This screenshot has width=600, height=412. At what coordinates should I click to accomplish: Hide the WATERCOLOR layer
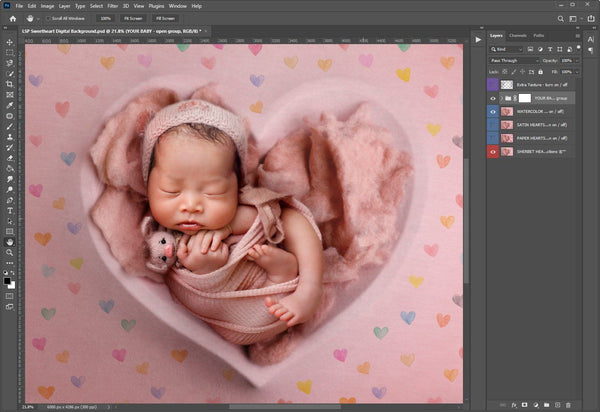pyautogui.click(x=493, y=112)
